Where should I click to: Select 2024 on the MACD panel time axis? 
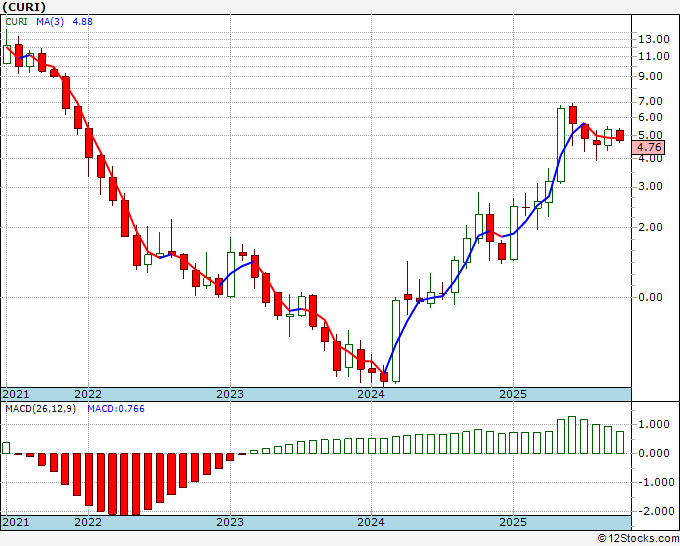371,522
